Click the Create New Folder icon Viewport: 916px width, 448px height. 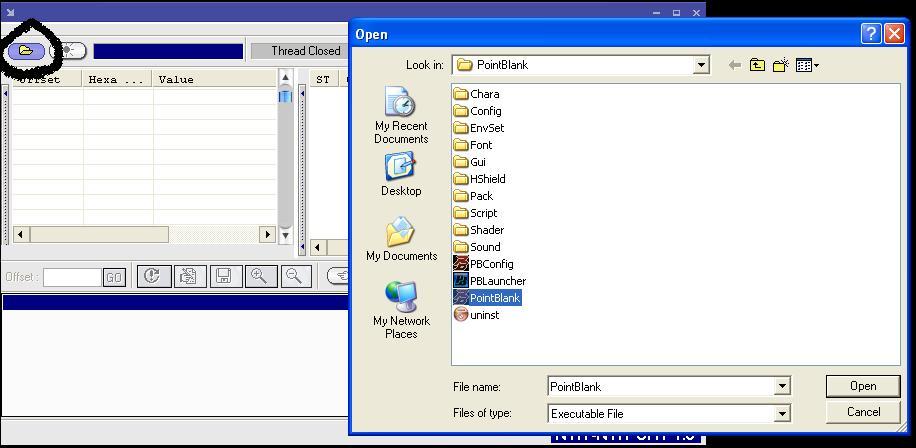[780, 65]
